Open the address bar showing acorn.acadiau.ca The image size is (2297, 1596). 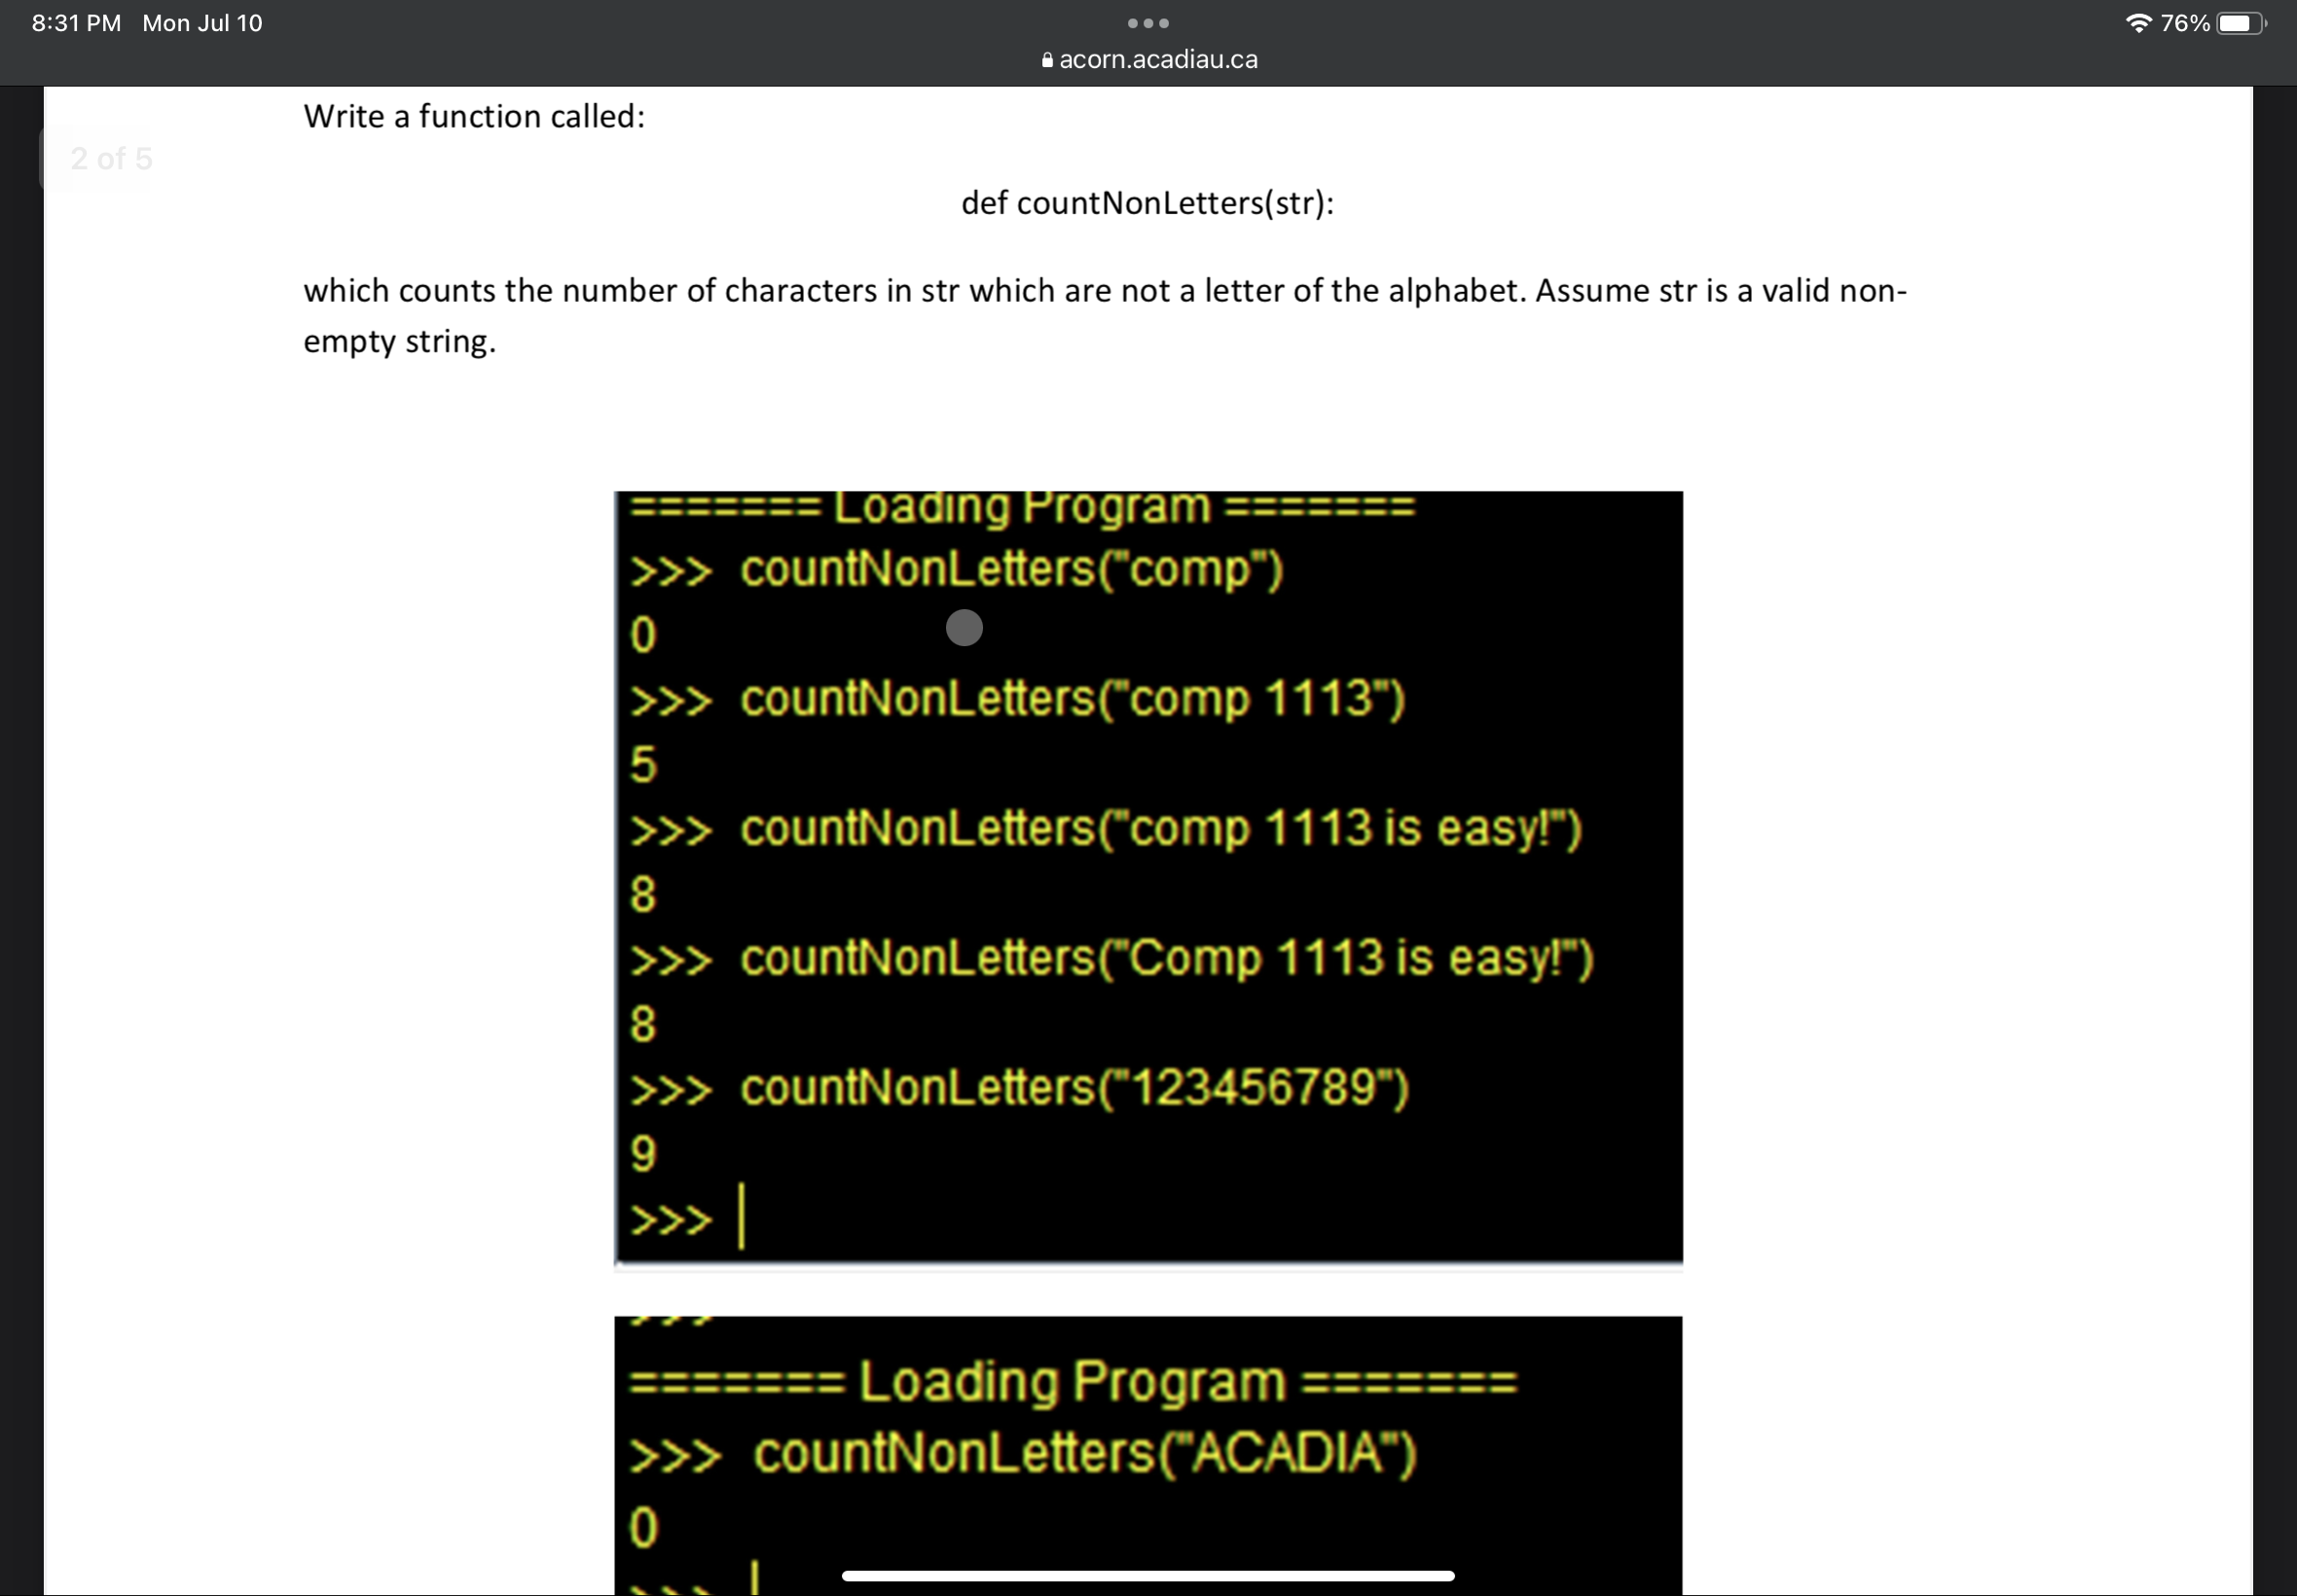click(1157, 59)
